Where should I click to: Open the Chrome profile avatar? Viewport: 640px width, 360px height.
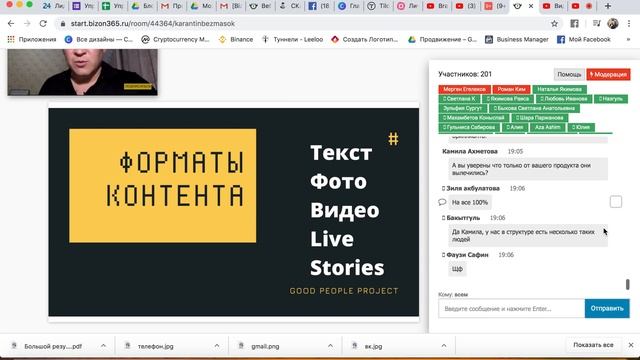[x=613, y=24]
